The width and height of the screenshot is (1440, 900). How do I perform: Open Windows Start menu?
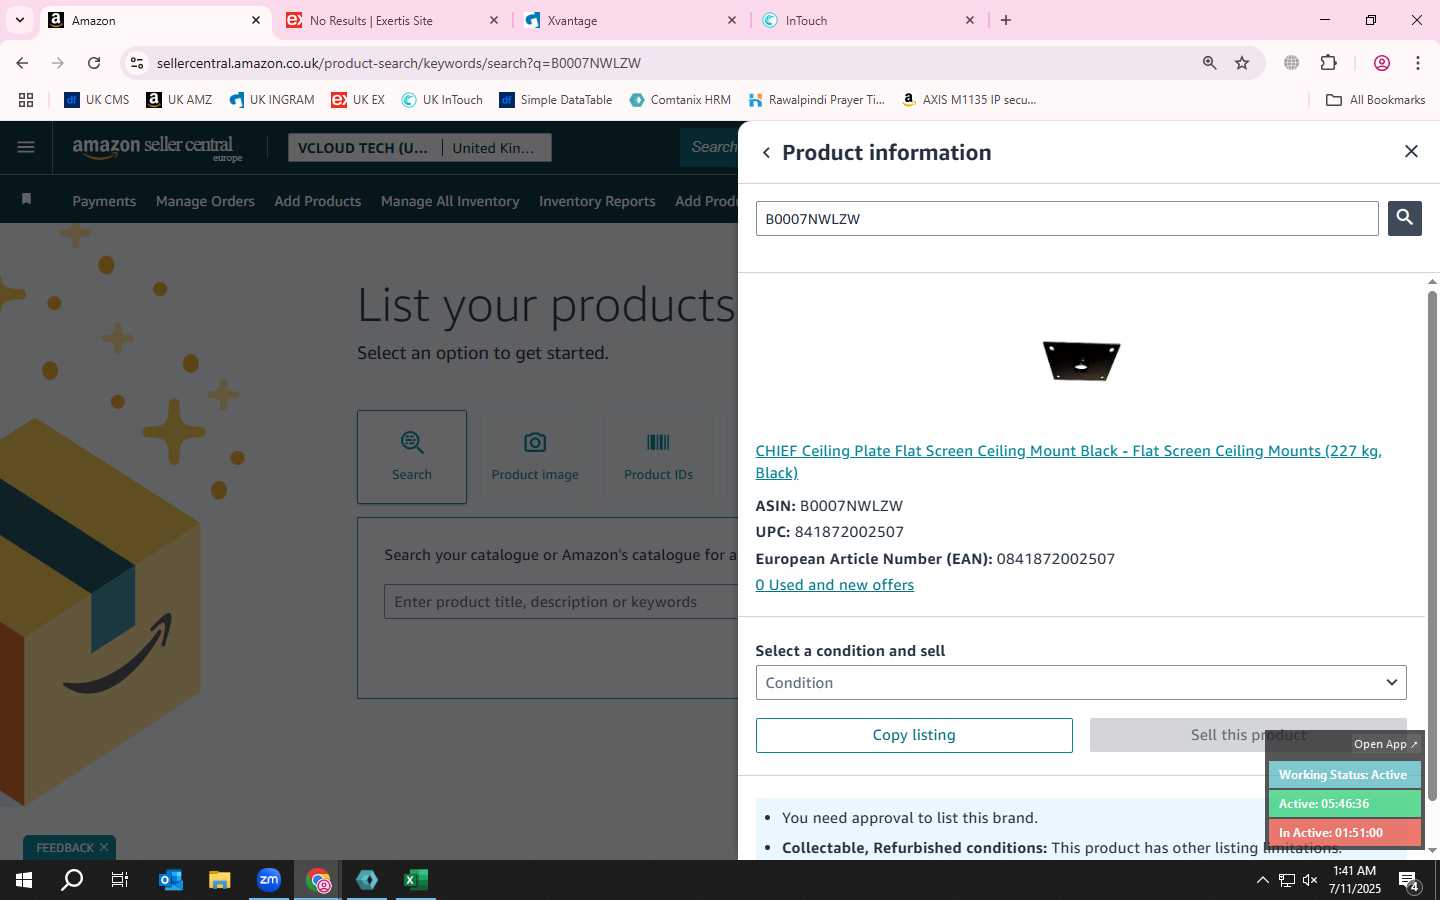24,880
